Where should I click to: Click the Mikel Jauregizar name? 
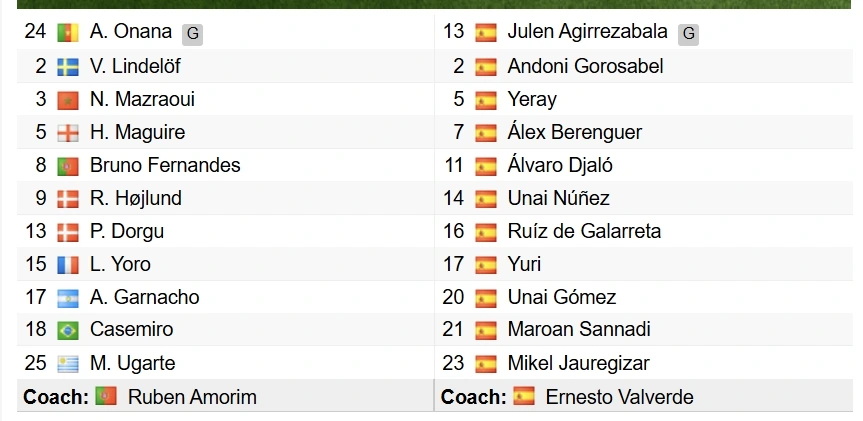[x=578, y=363]
